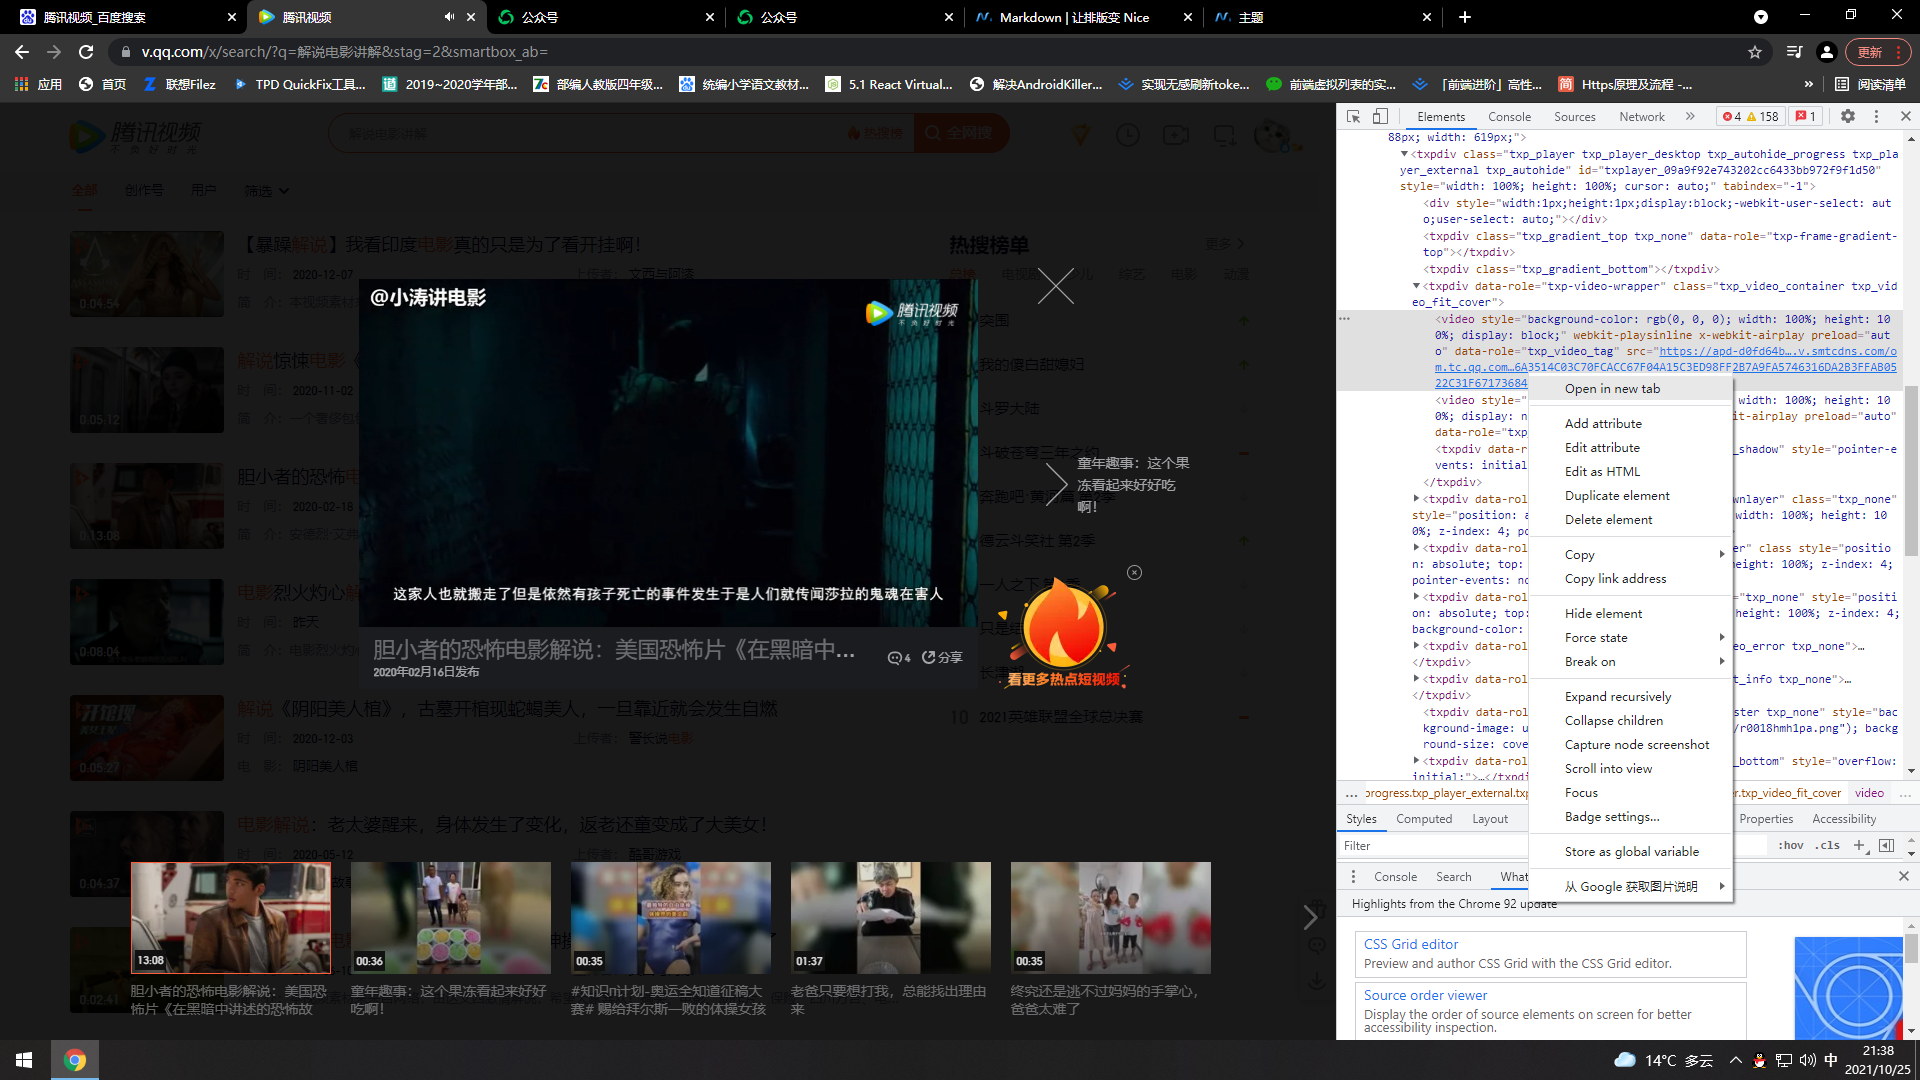Viewport: 1920px width, 1080px height.
Task: Open the Google image description submenu
Action: pos(1631,887)
